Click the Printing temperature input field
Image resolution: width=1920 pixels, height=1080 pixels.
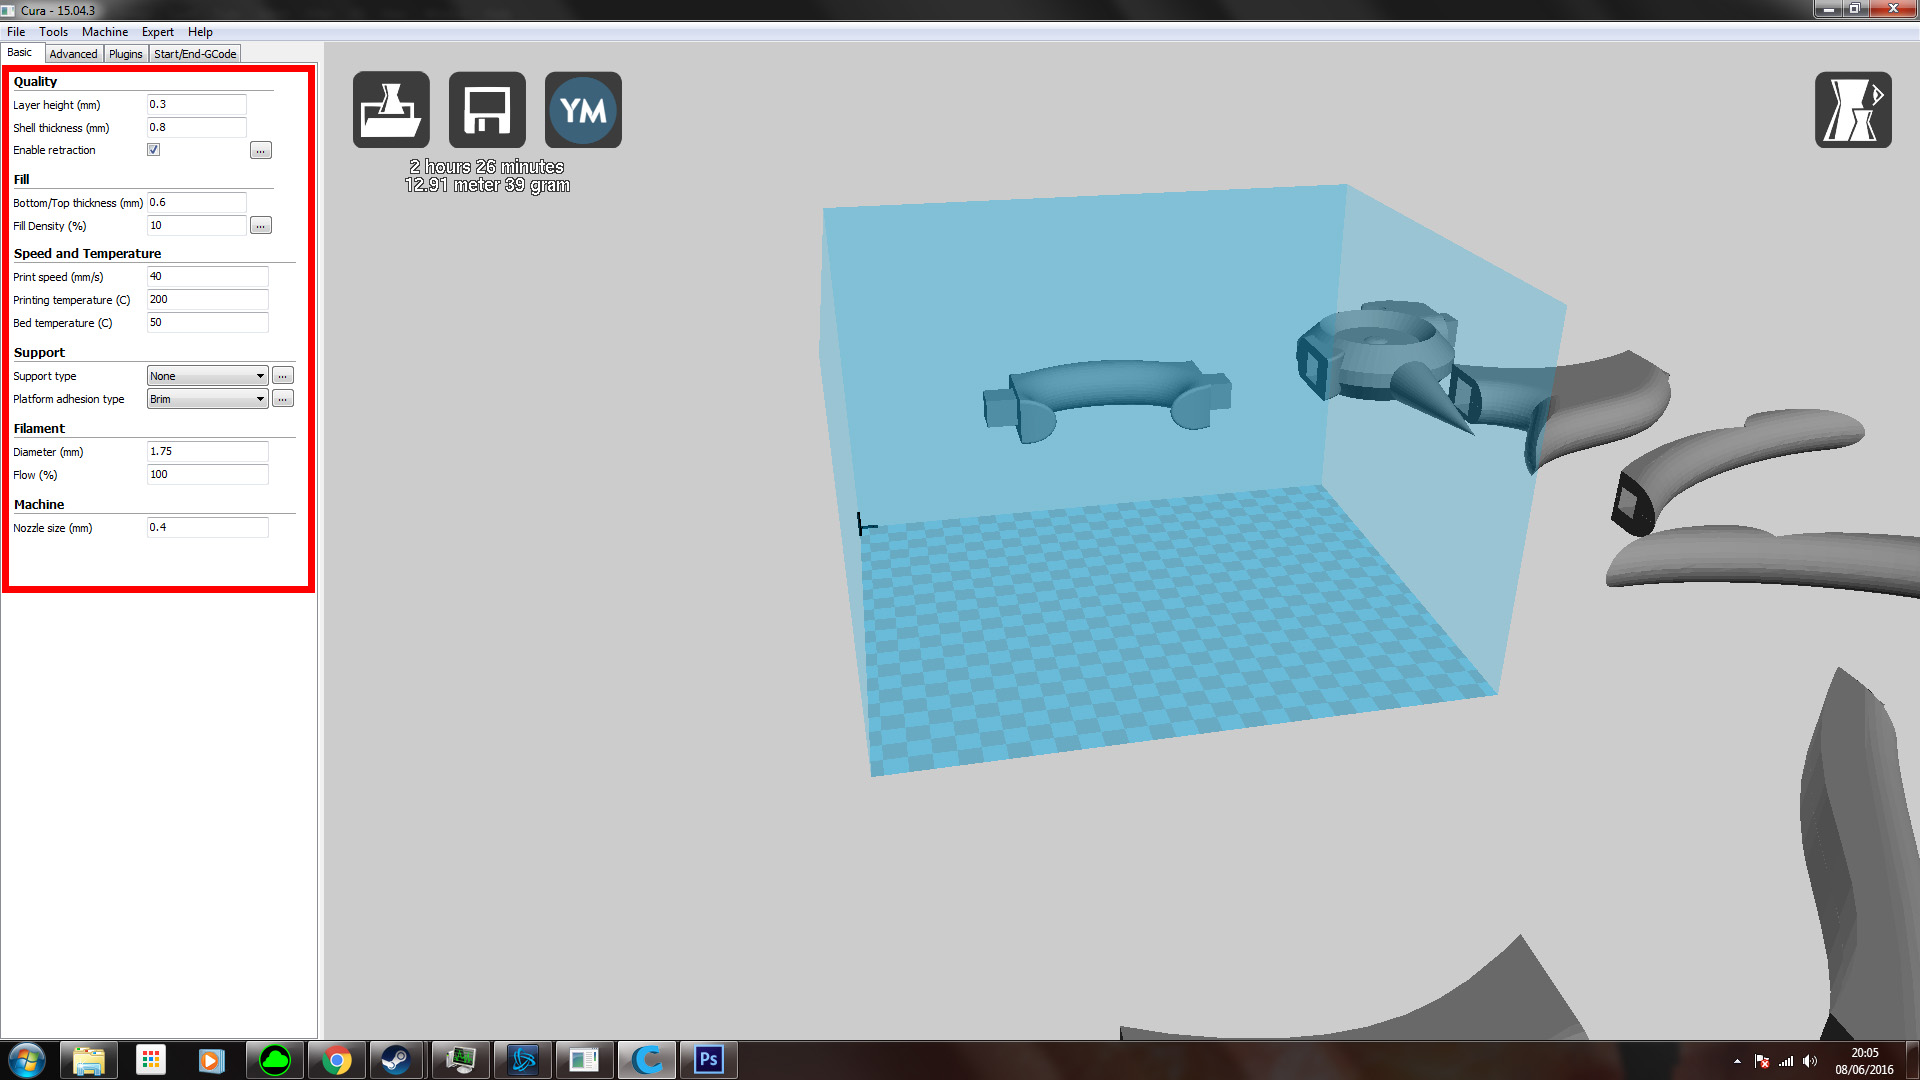tap(207, 300)
